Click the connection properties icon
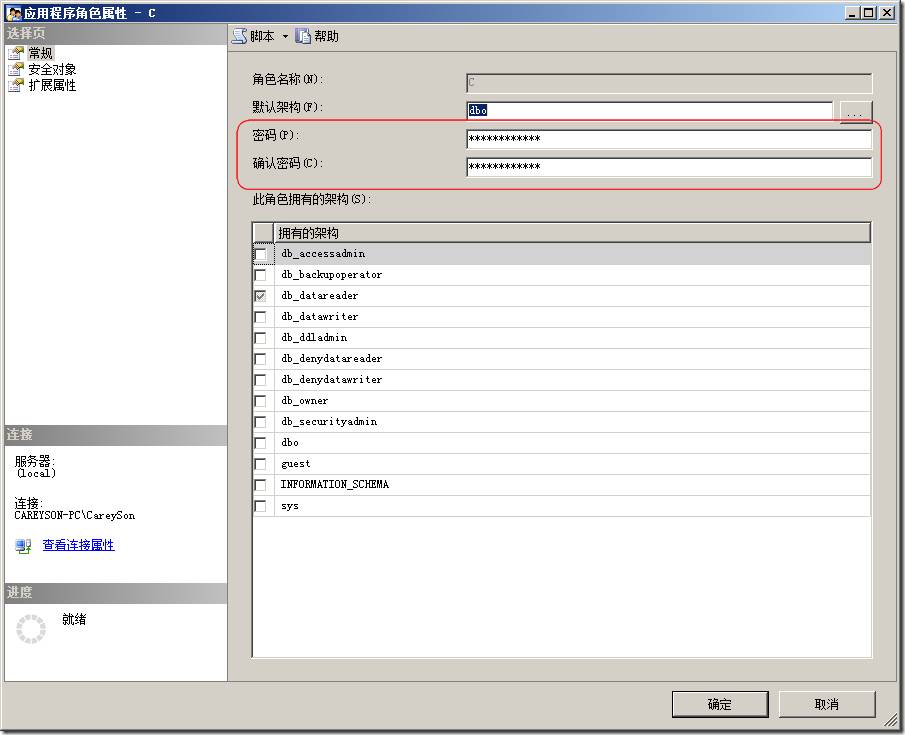Viewport: 905px width, 735px height. click(23, 546)
